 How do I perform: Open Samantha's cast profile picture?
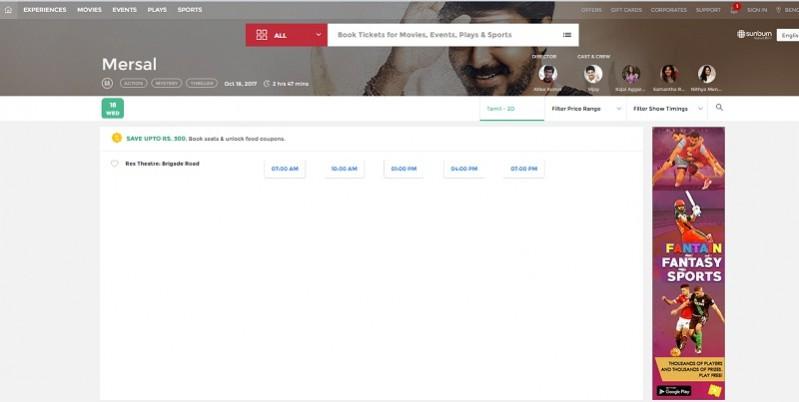click(669, 74)
